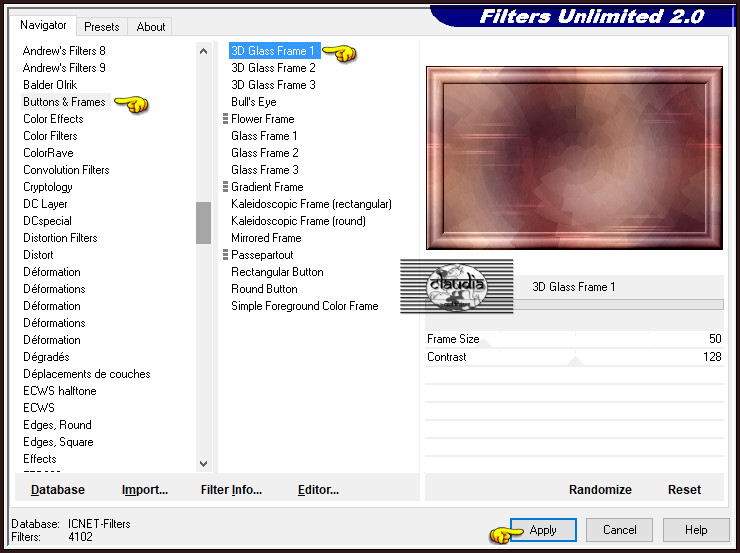Pick Cryptology category
Screen dimensions: 740x553
[x=48, y=187]
